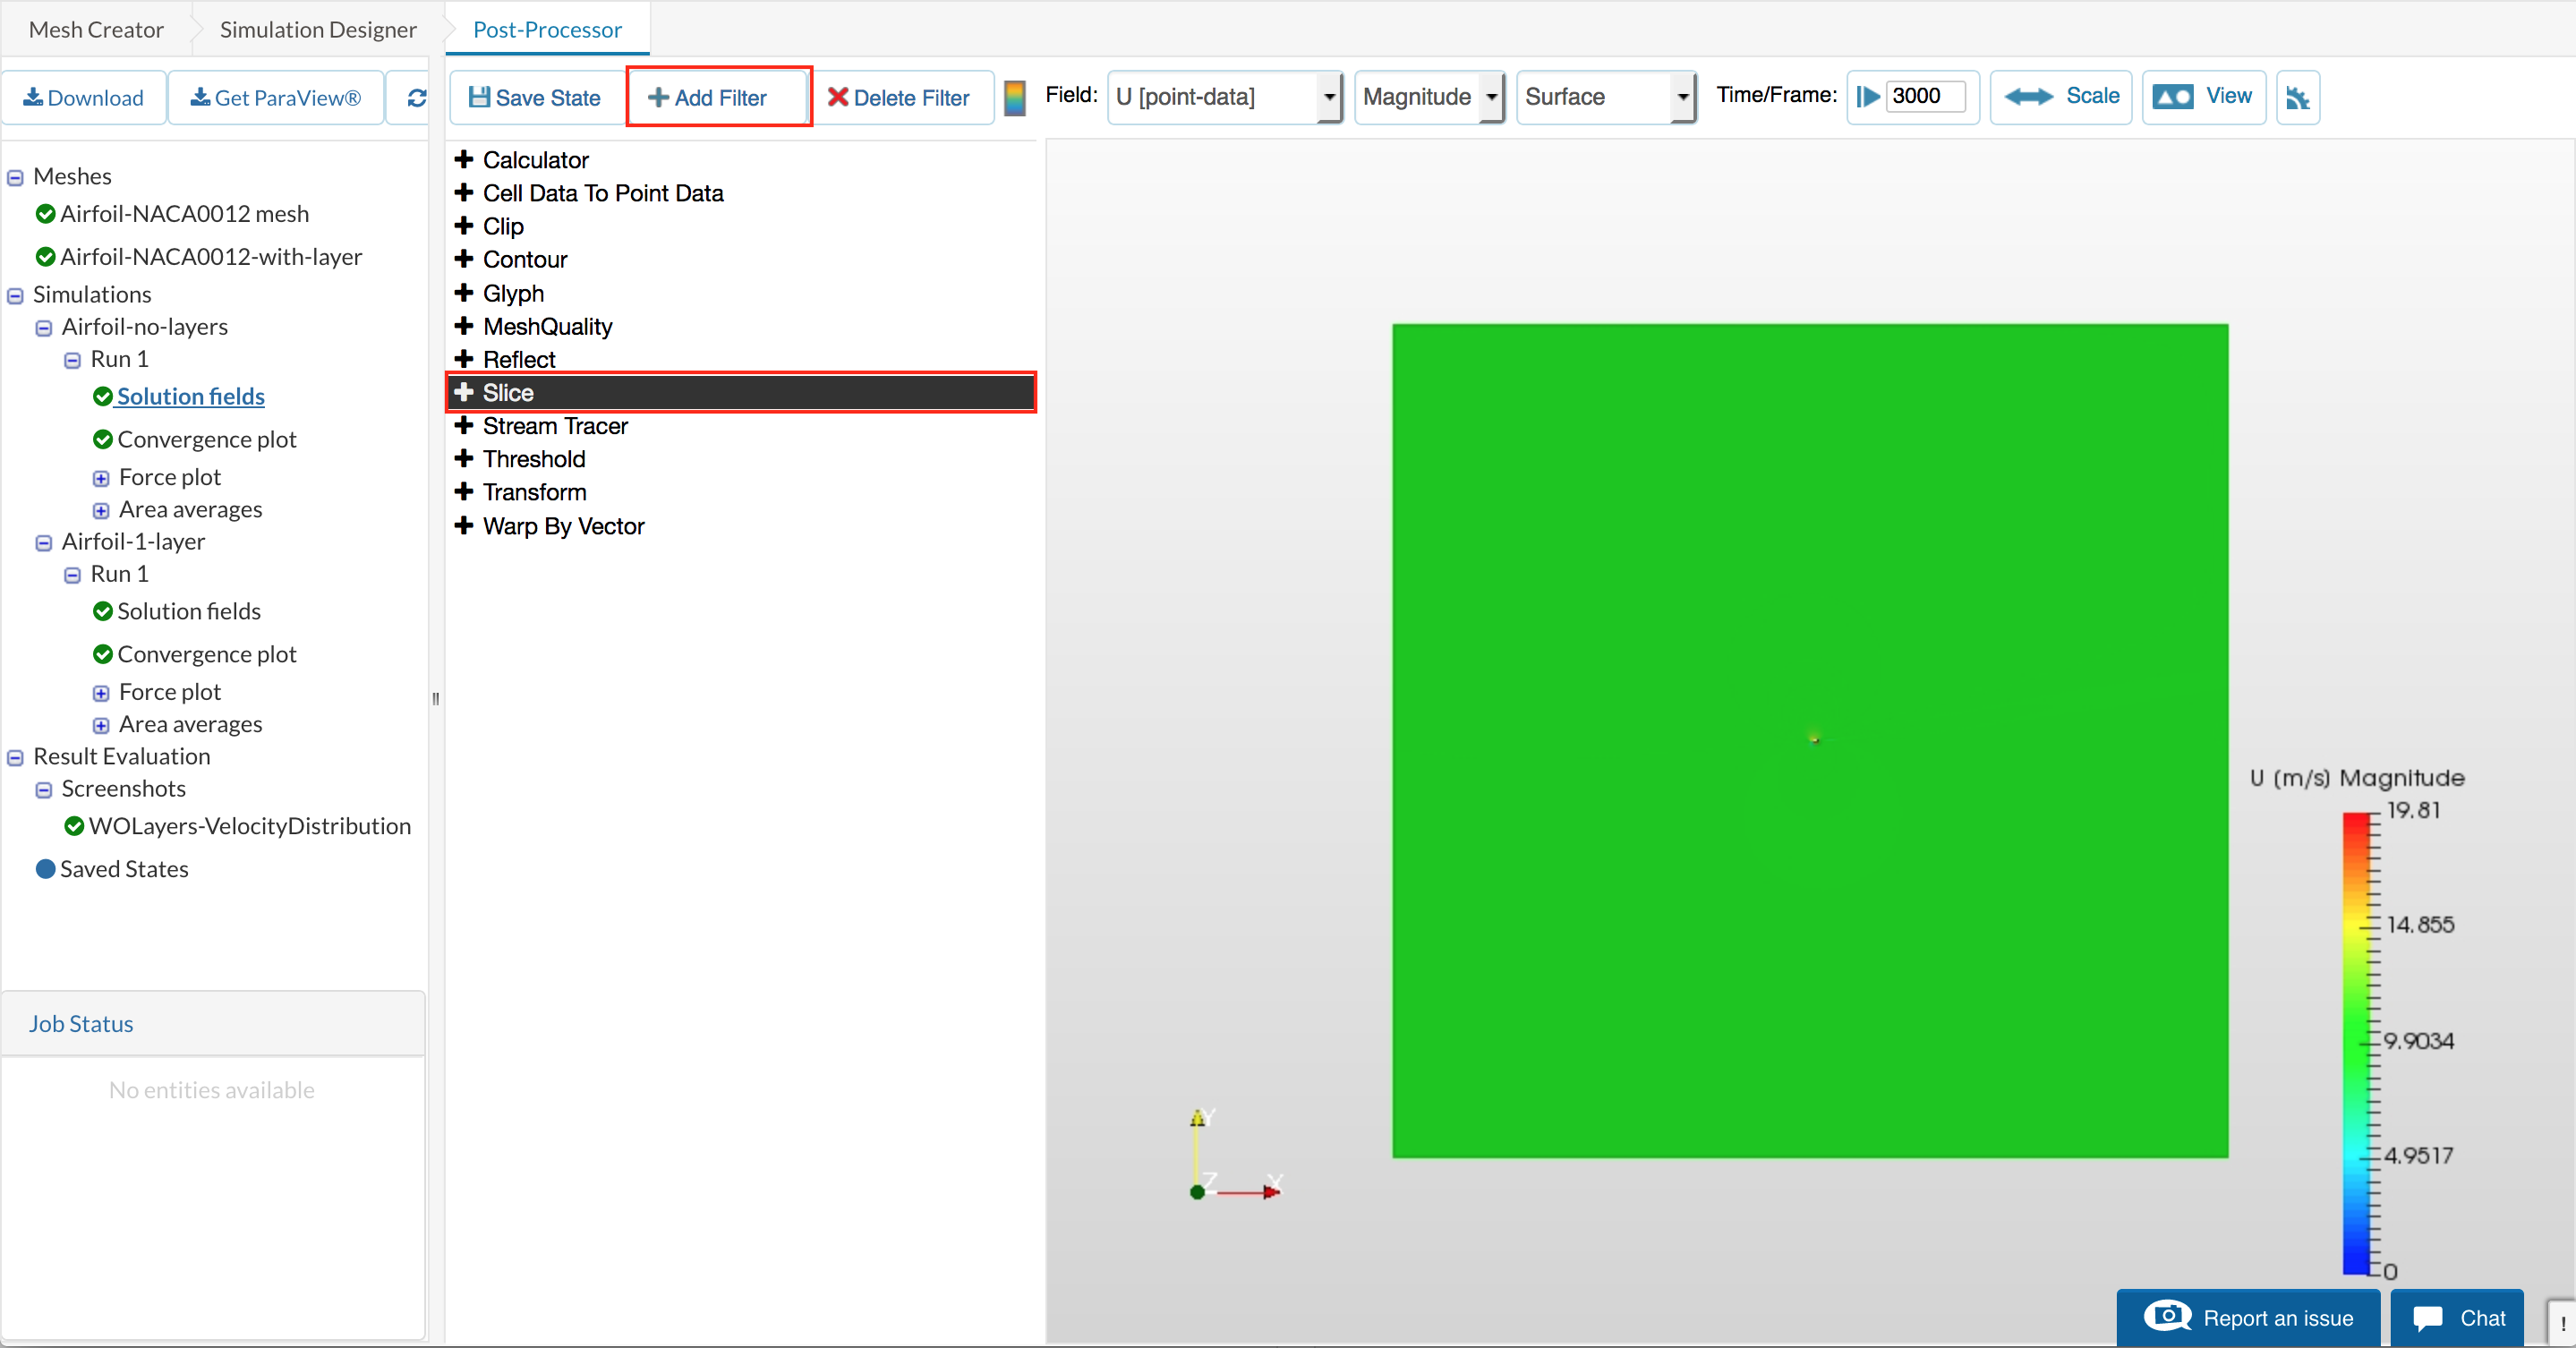Collapse the Meshes tree node
Image resolution: width=2576 pixels, height=1348 pixels.
point(15,178)
